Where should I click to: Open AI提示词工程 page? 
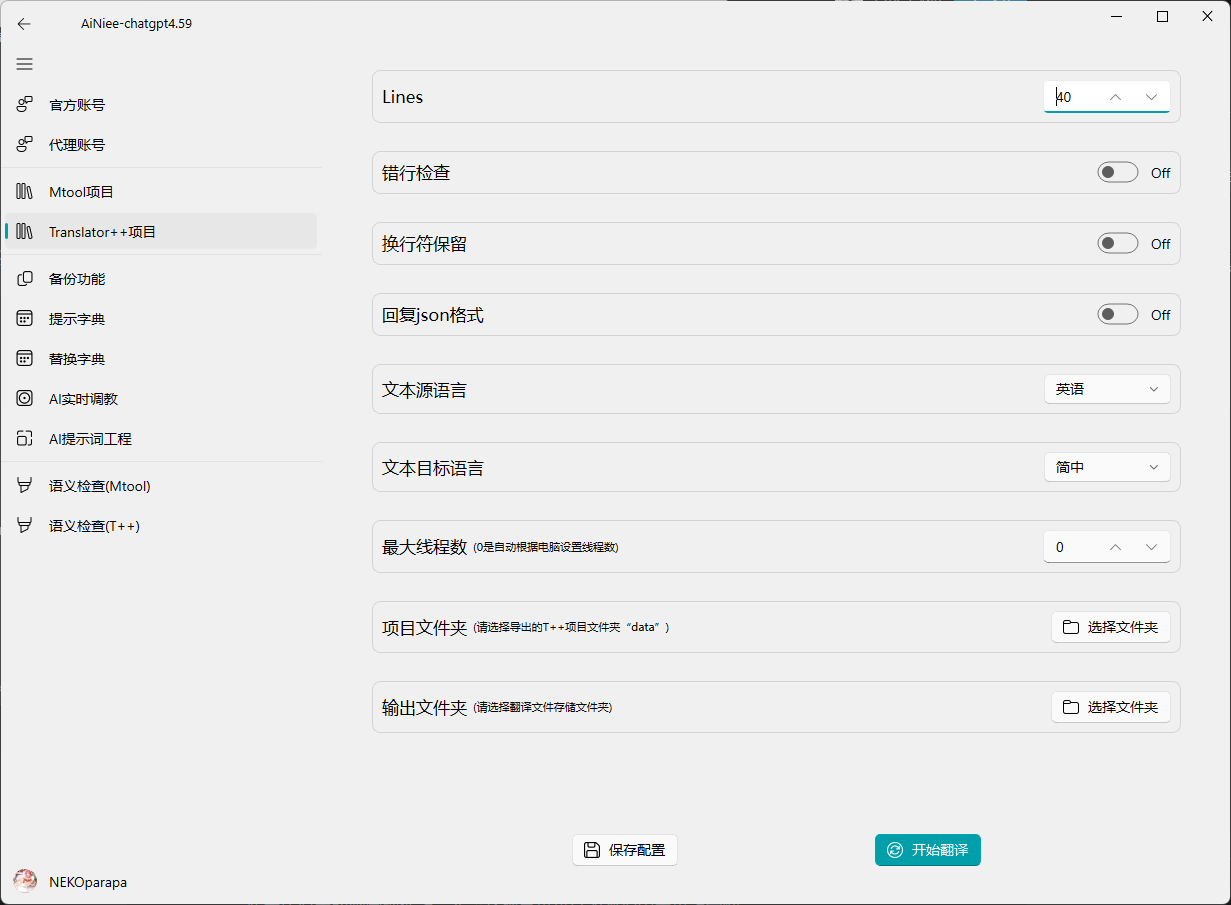pos(161,438)
